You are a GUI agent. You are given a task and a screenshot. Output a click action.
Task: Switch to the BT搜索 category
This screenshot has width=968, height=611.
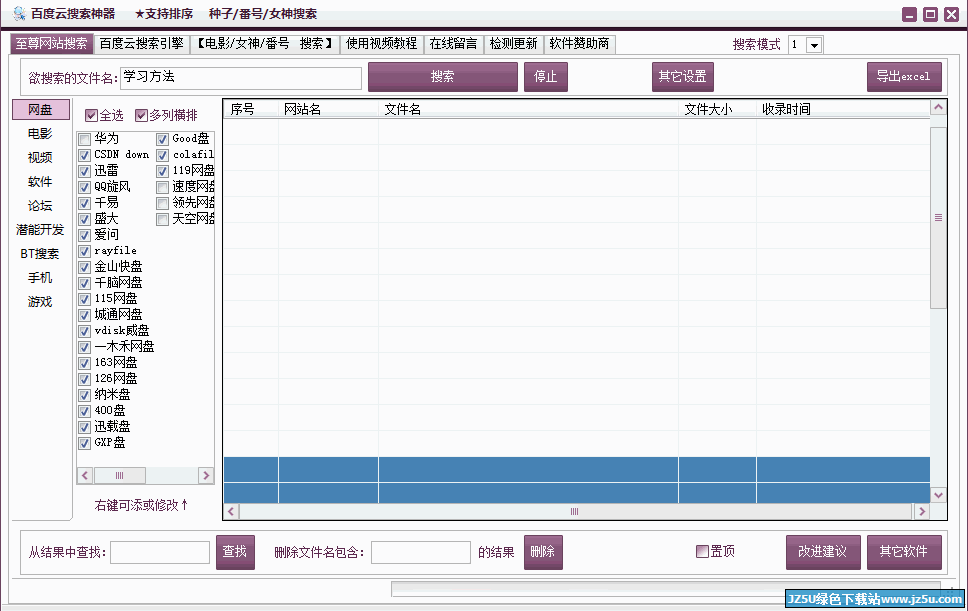click(40, 254)
